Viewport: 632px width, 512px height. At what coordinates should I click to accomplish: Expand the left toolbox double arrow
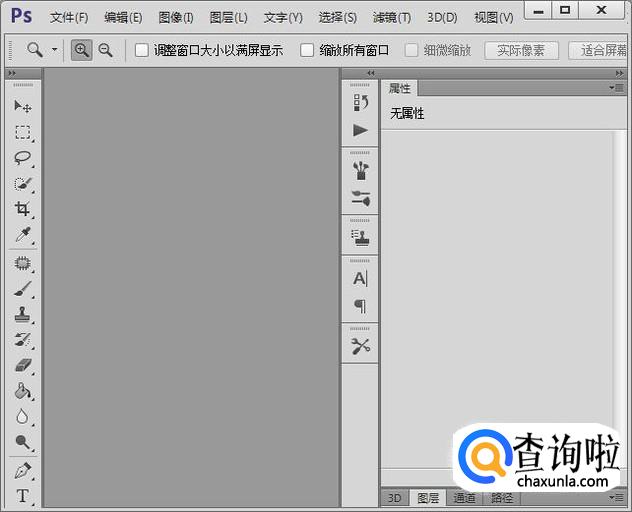pos(12,73)
